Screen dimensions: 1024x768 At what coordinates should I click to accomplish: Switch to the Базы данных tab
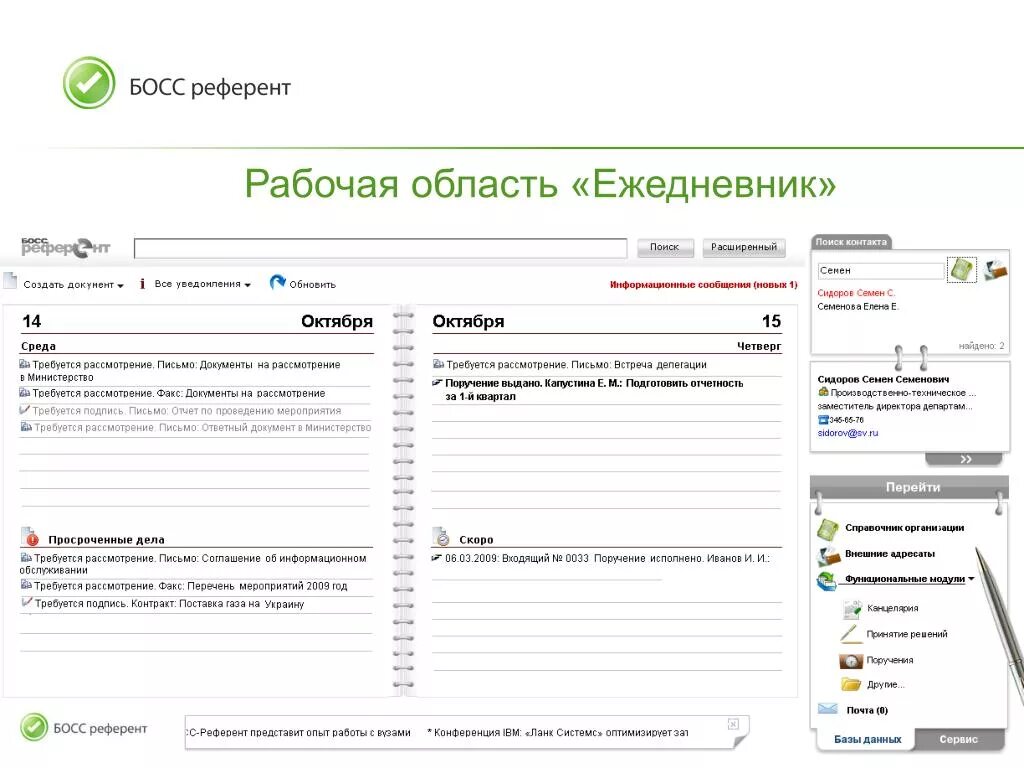867,739
